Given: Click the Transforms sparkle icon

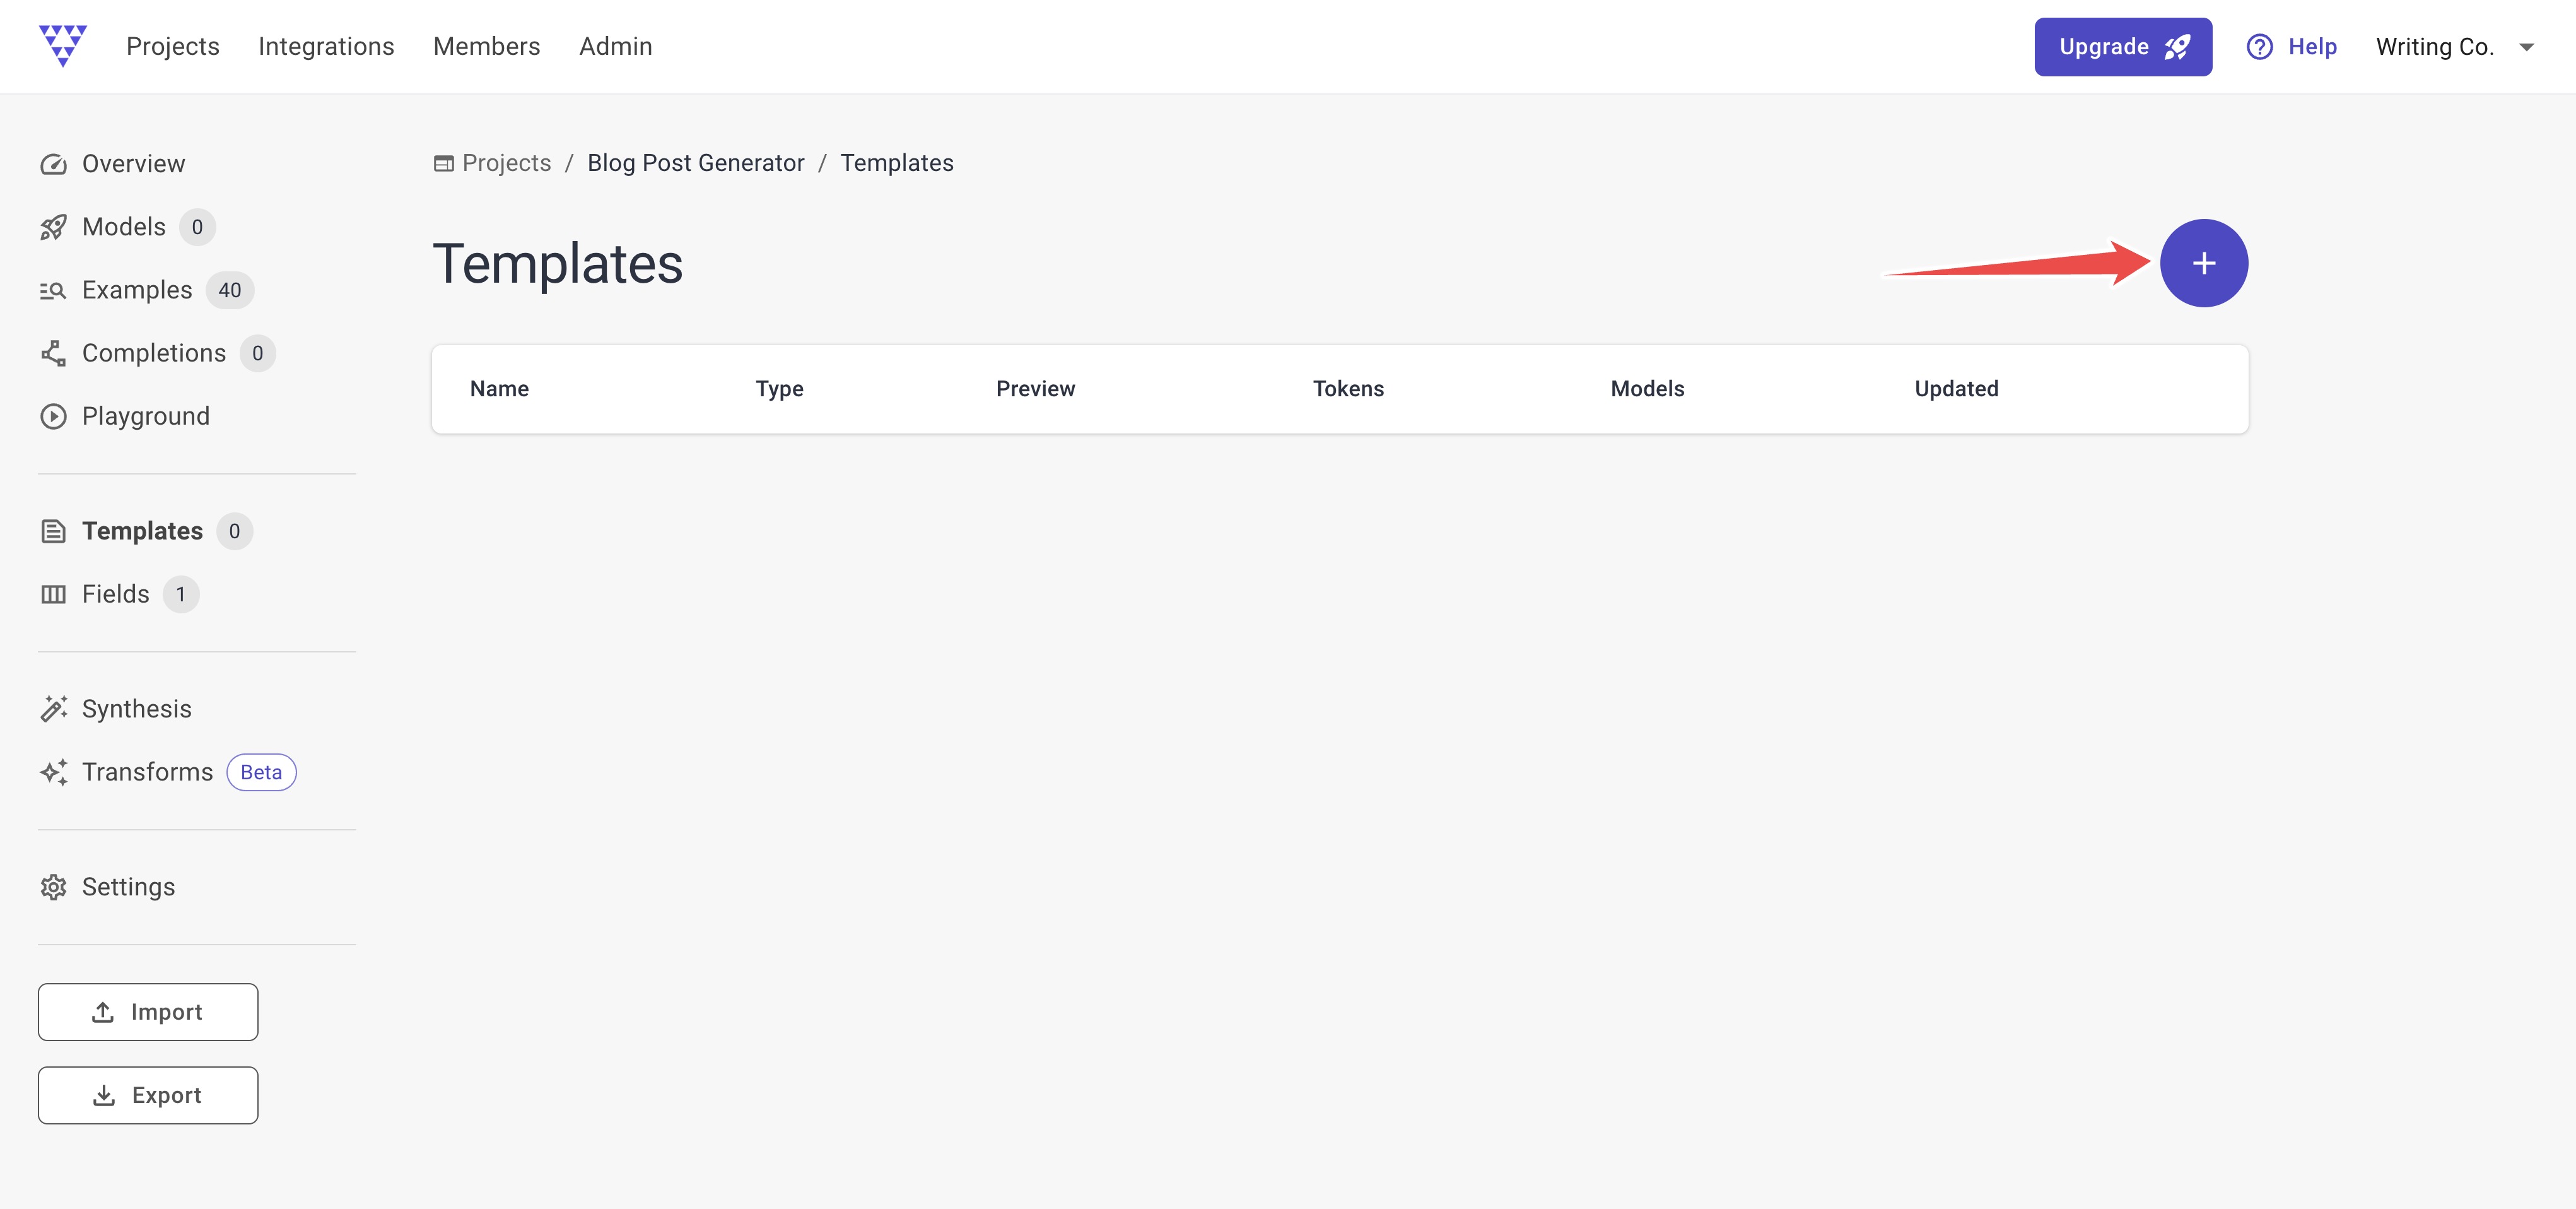Looking at the screenshot, I should point(53,772).
